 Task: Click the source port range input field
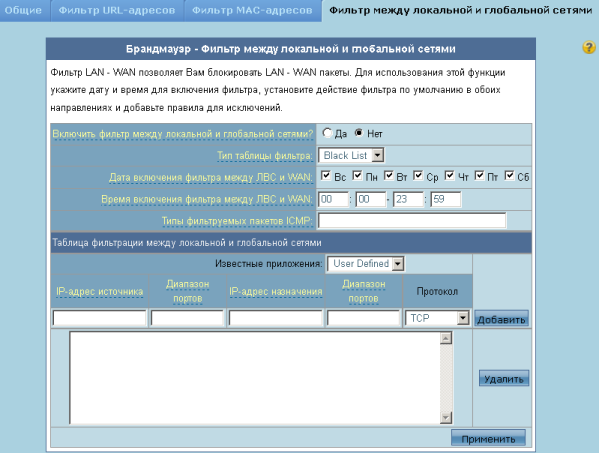click(187, 318)
